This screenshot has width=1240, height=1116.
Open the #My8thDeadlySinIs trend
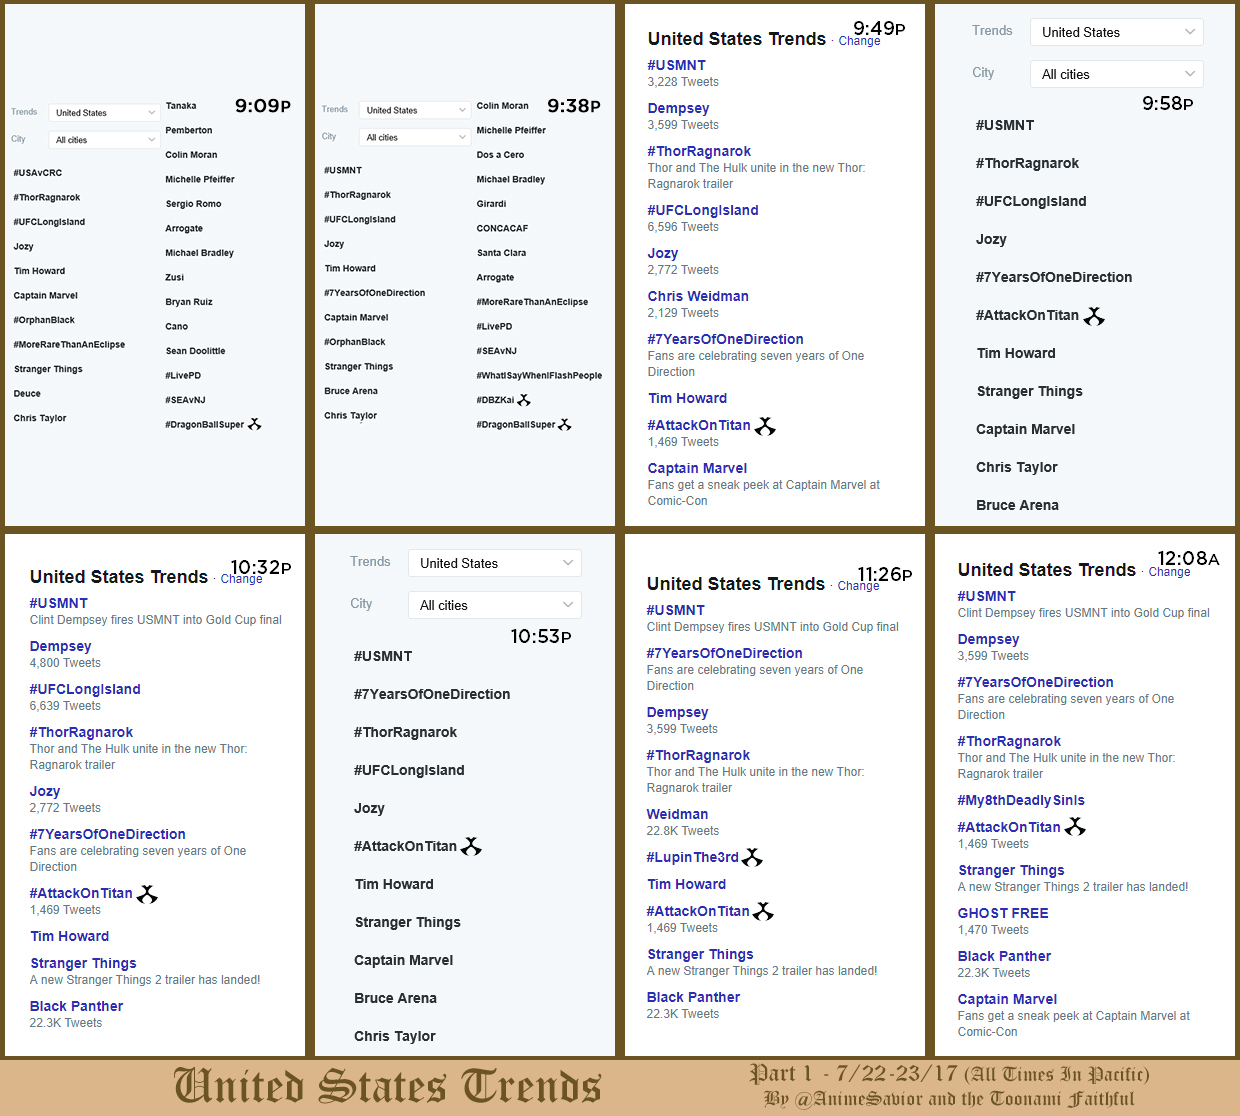coord(1021,800)
